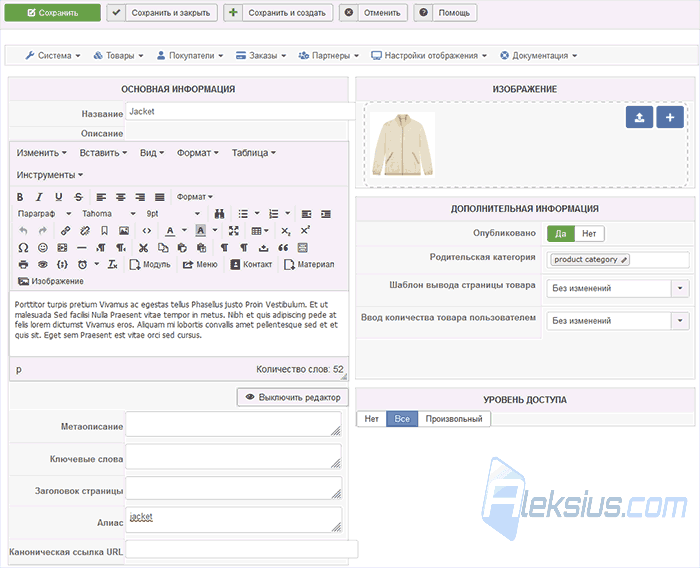Align text to the left
This screenshot has height=568, width=700.
(x=101, y=197)
